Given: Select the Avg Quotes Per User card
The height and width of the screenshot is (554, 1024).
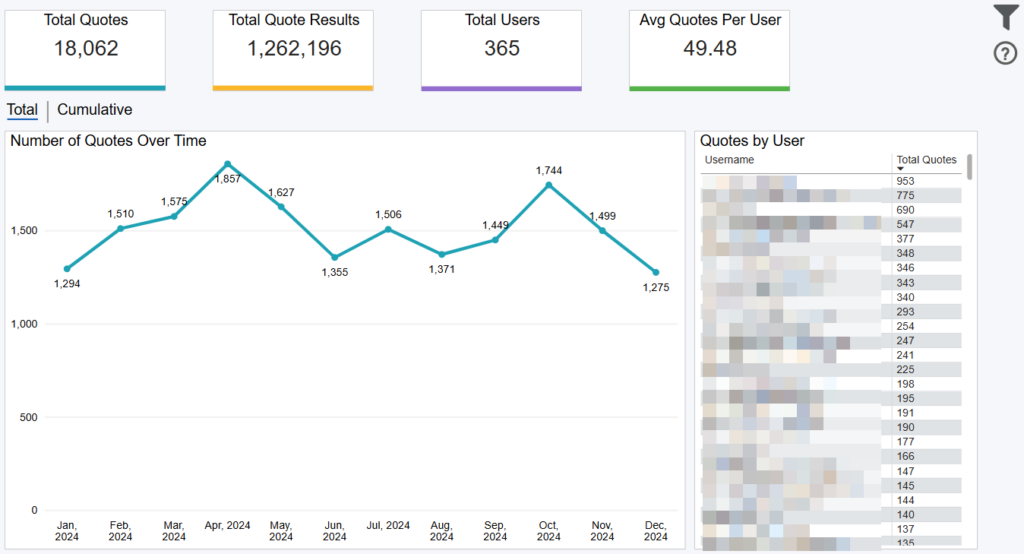Looking at the screenshot, I should point(709,48).
